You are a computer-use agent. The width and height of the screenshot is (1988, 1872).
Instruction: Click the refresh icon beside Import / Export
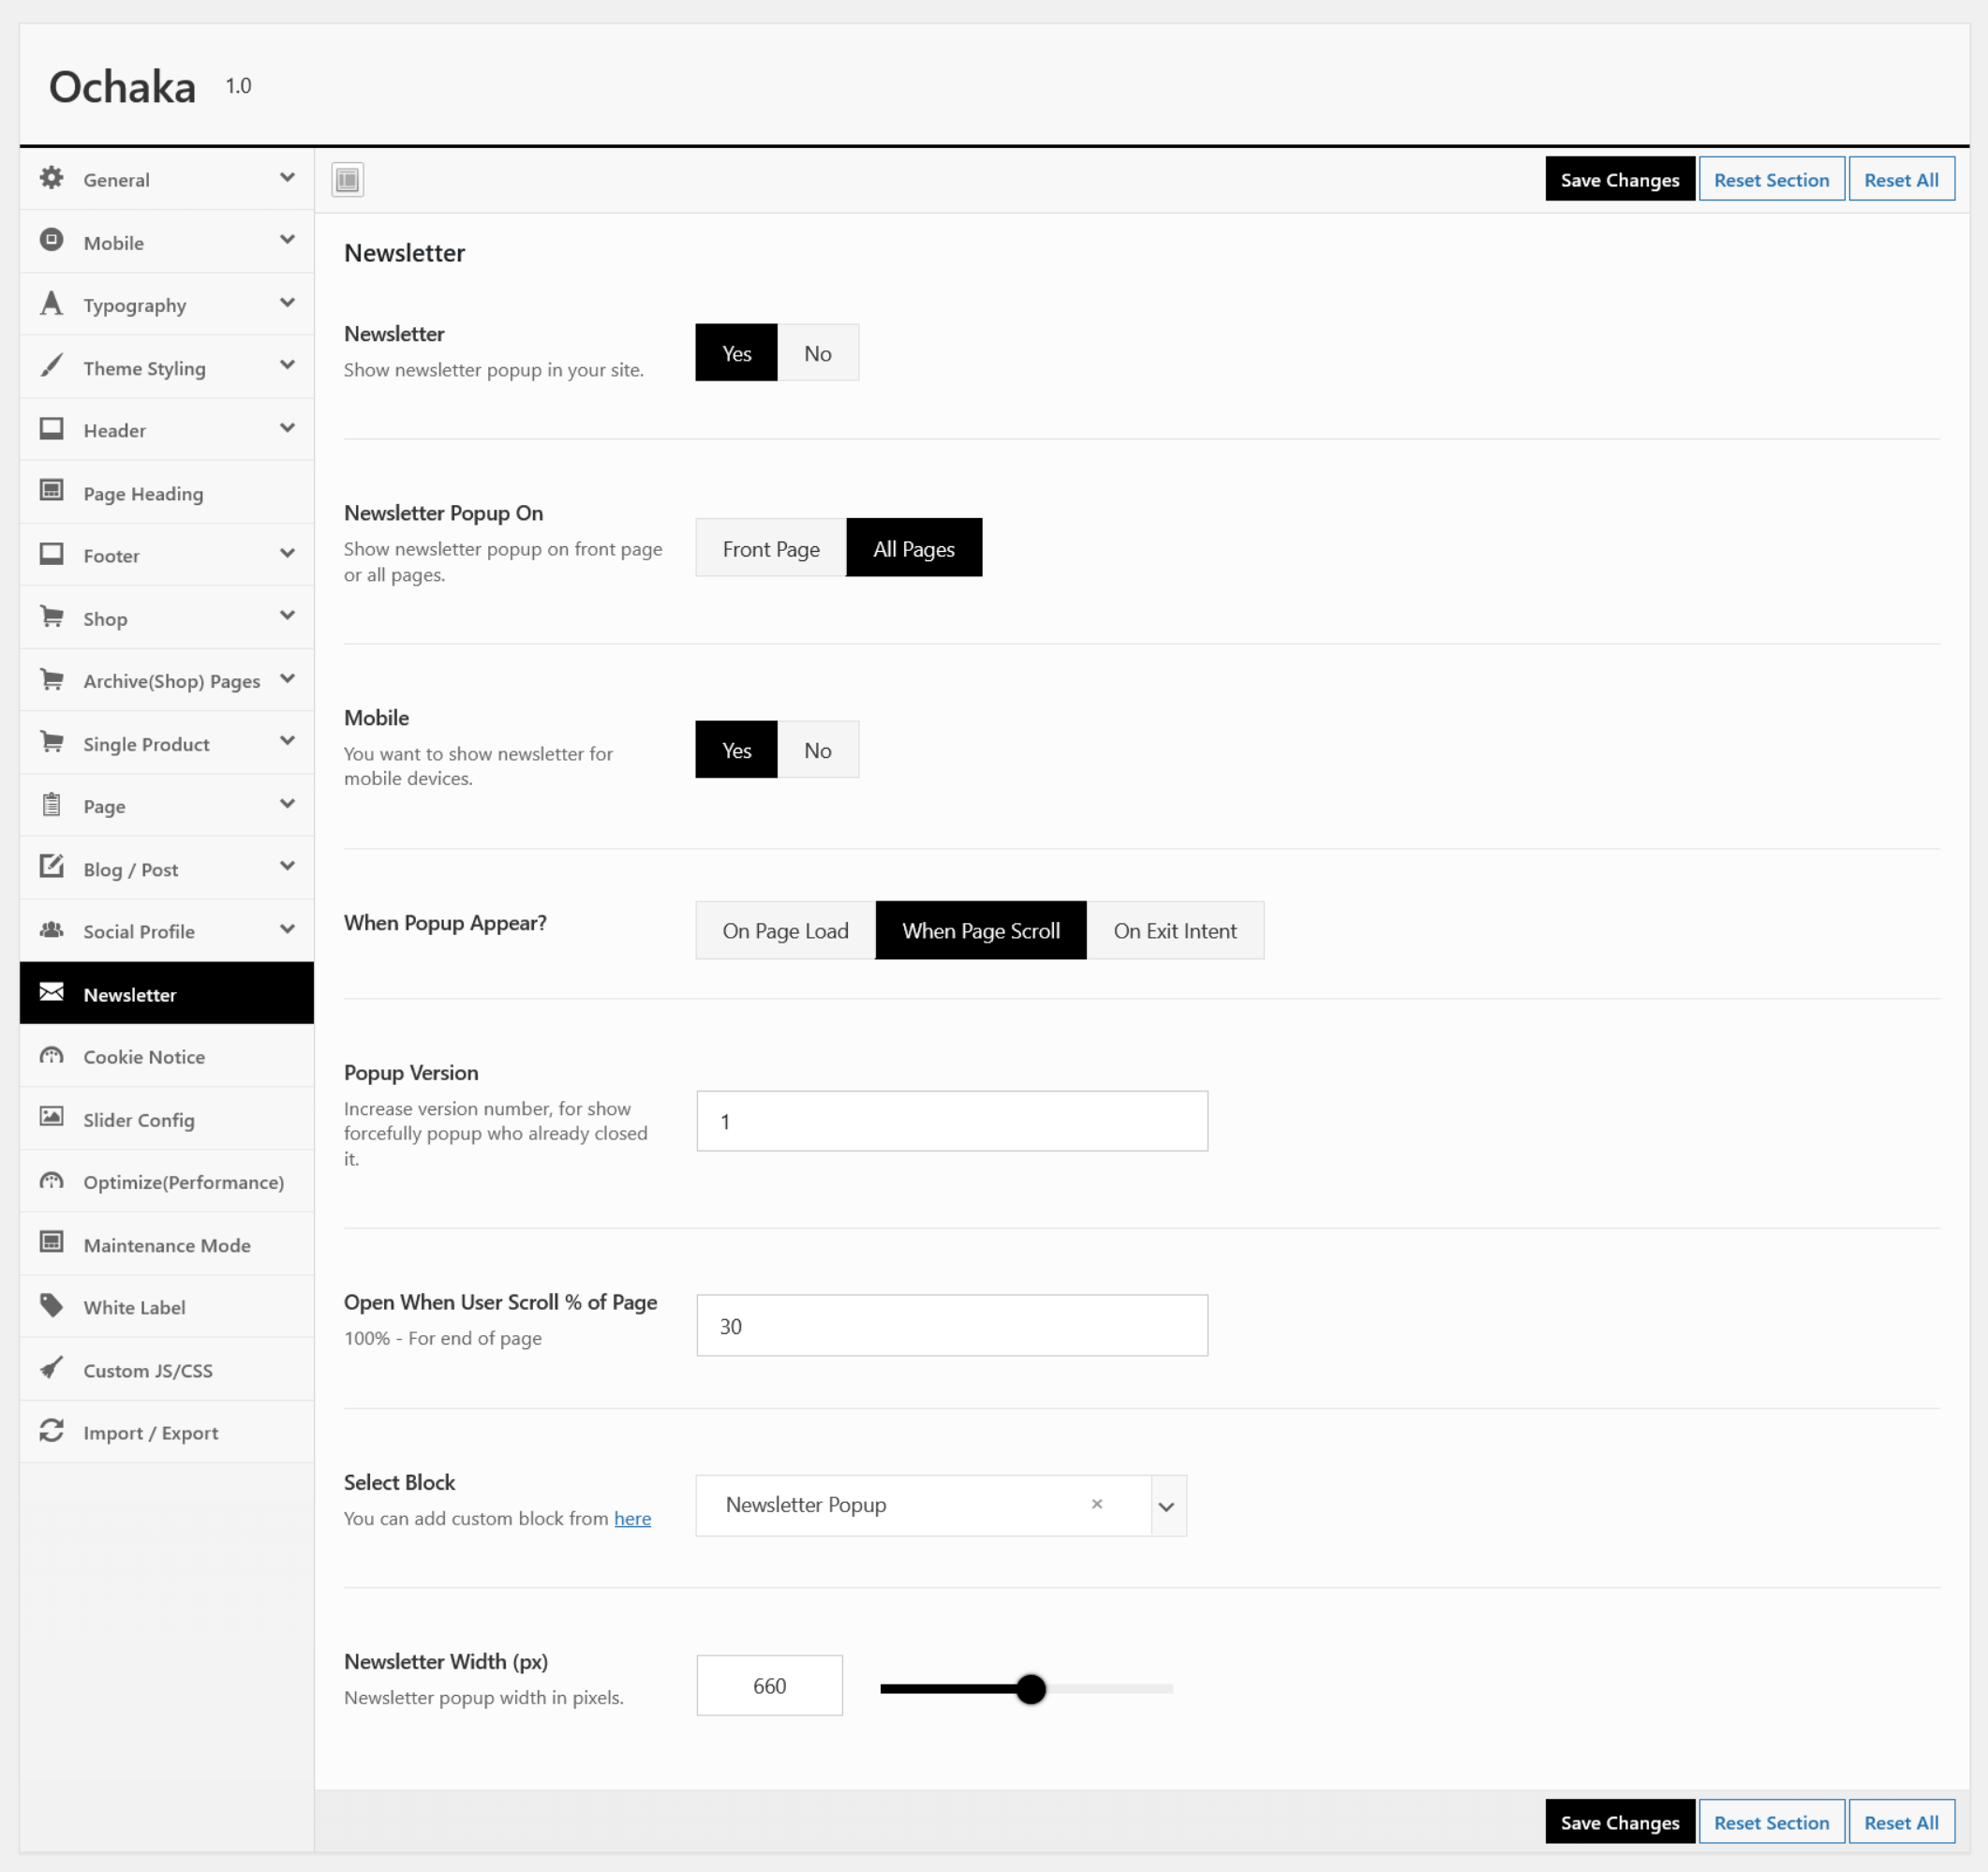click(52, 1431)
